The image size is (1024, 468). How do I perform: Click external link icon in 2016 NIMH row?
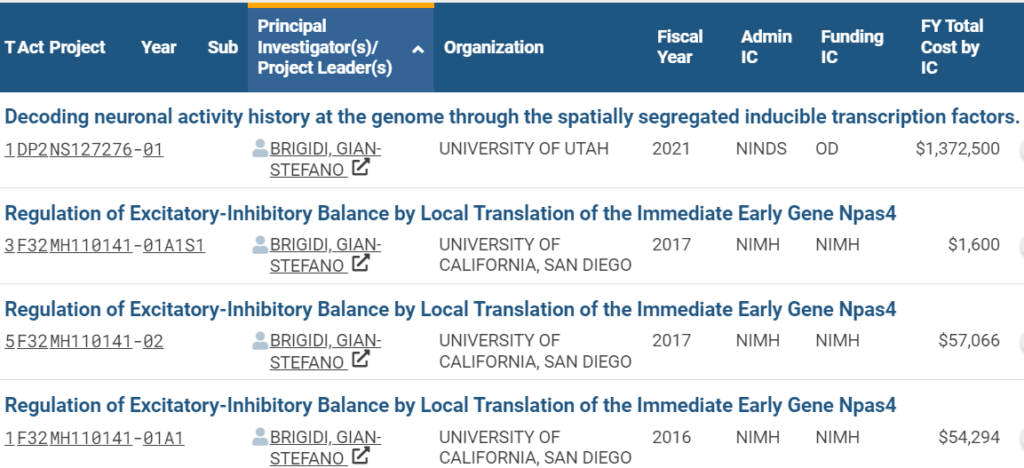click(360, 456)
